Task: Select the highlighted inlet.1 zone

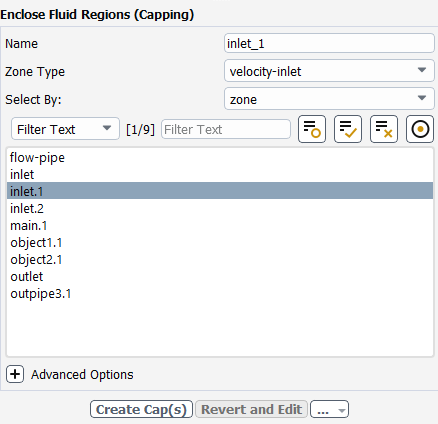Action: point(220,191)
